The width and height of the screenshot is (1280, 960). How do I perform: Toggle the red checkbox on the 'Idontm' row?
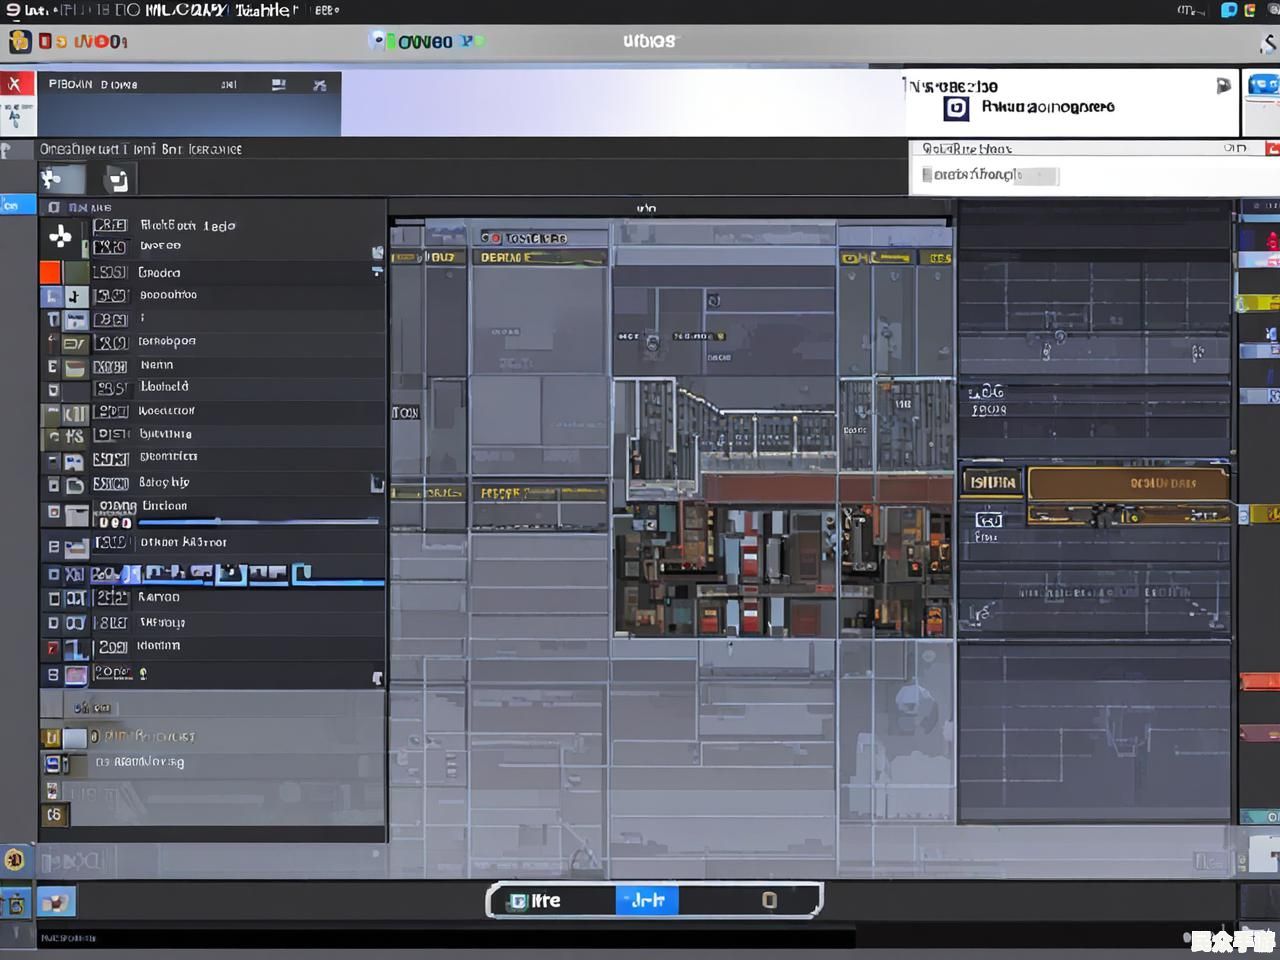tap(54, 648)
